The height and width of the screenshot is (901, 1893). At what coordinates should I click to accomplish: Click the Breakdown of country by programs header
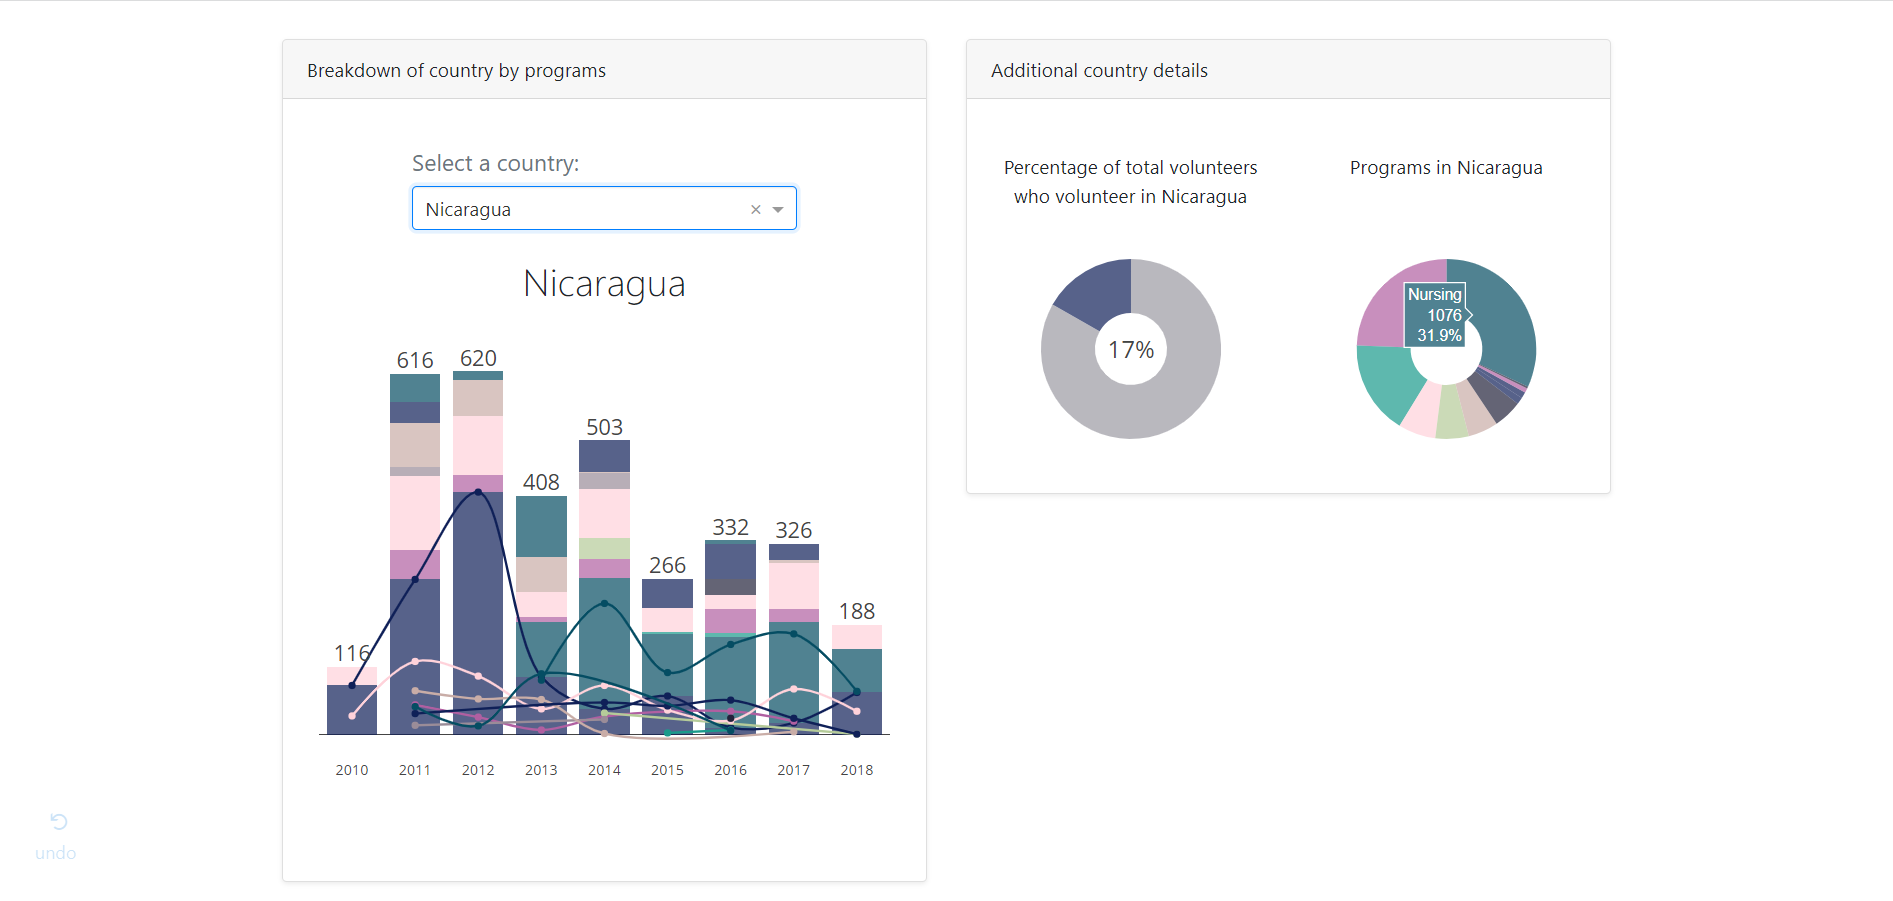coord(456,70)
